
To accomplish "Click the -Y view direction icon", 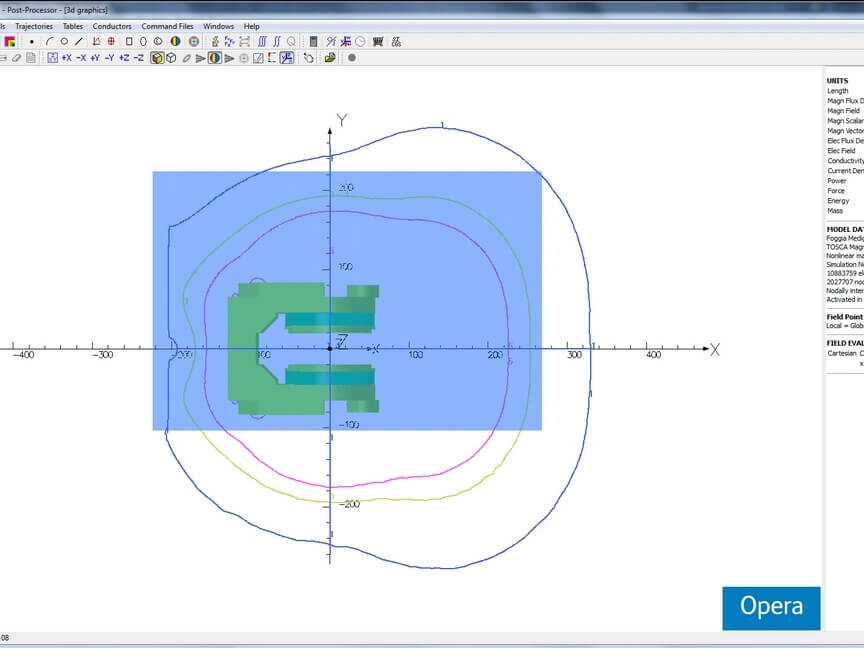I will click(x=109, y=58).
